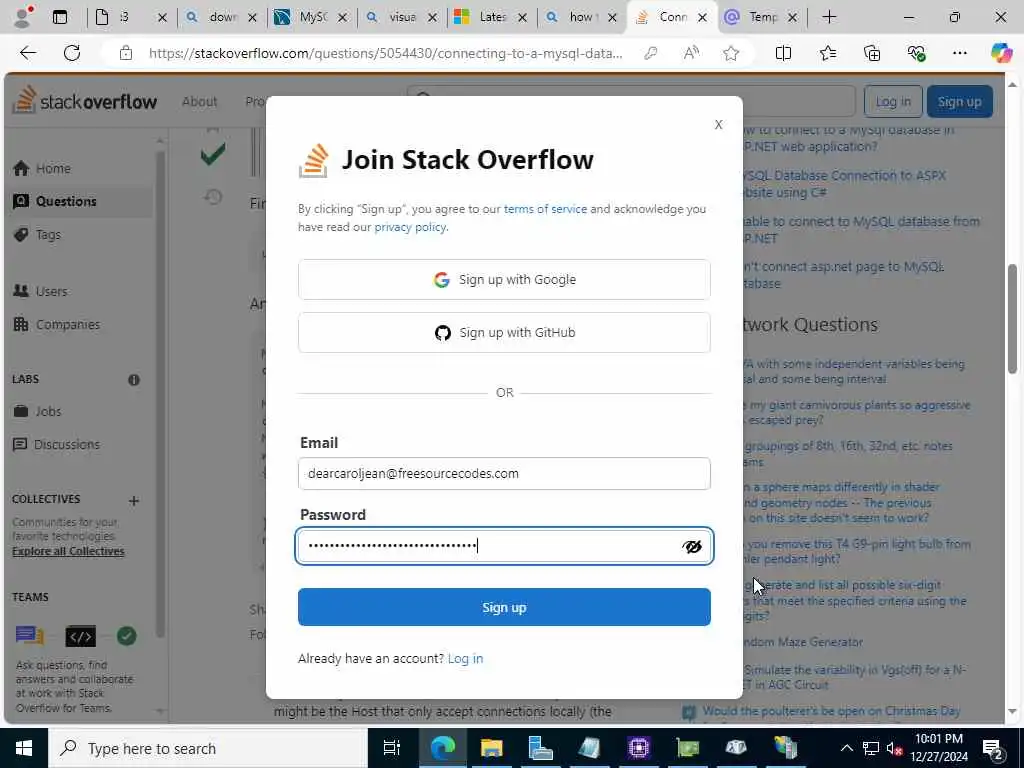Open the Random Maze Generator question link
This screenshot has width=1024, height=768.
click(x=803, y=642)
